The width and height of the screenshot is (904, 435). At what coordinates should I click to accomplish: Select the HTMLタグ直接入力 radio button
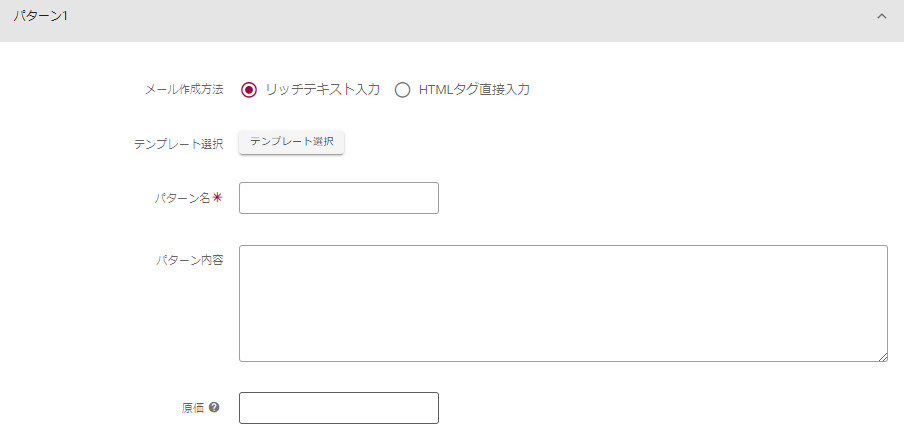403,90
